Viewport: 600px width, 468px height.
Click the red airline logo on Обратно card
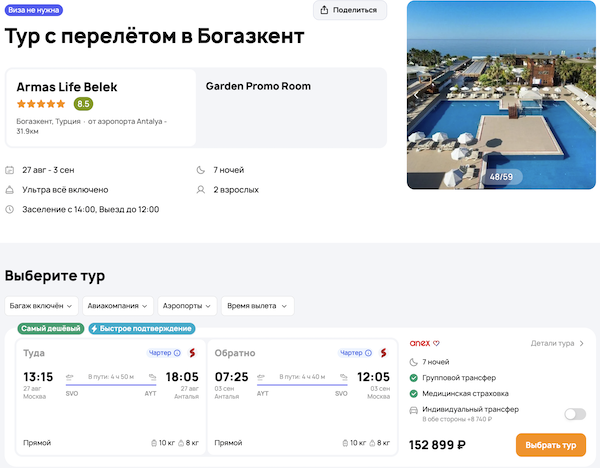pos(384,353)
